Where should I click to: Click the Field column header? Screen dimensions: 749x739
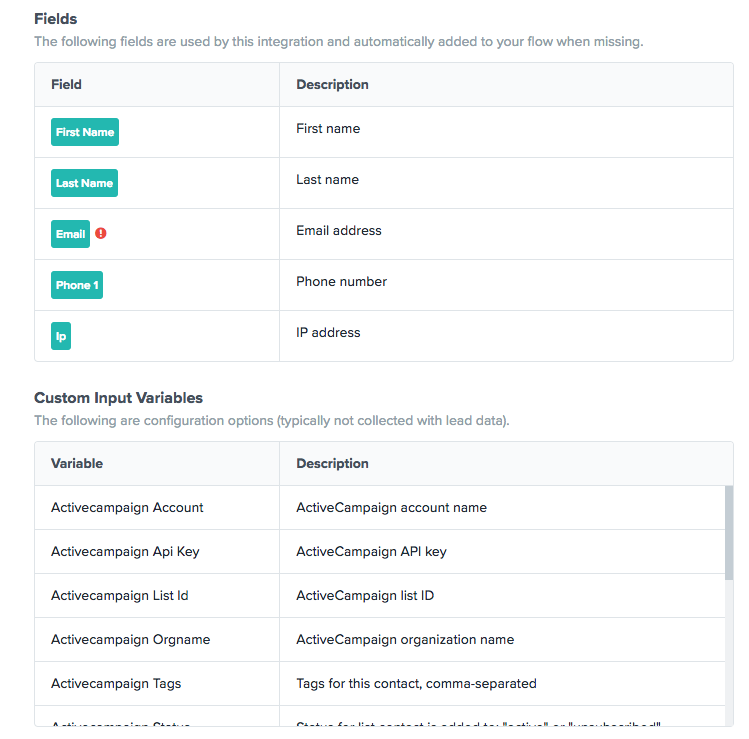(x=66, y=84)
